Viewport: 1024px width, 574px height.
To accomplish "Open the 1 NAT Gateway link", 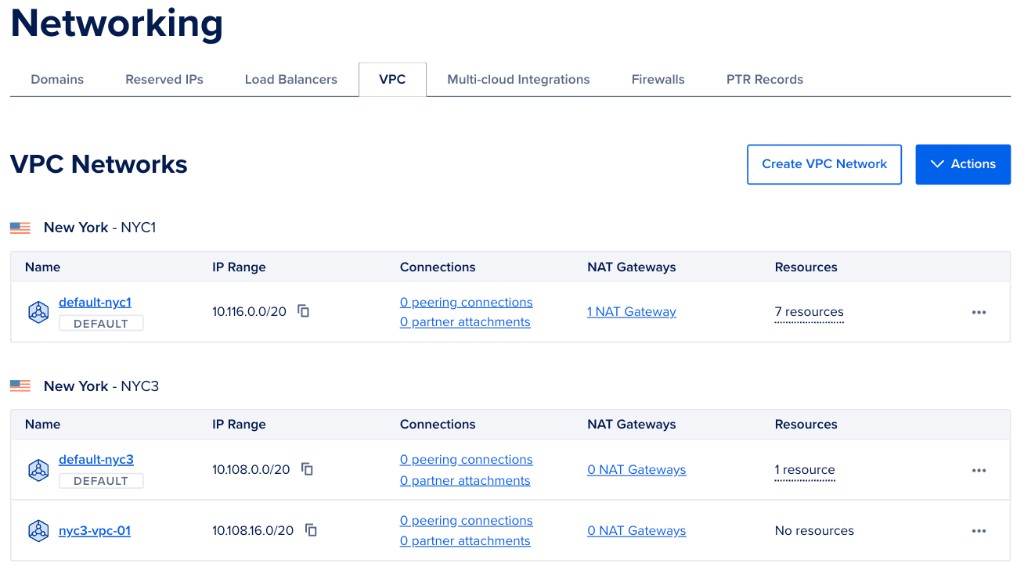I will point(632,312).
